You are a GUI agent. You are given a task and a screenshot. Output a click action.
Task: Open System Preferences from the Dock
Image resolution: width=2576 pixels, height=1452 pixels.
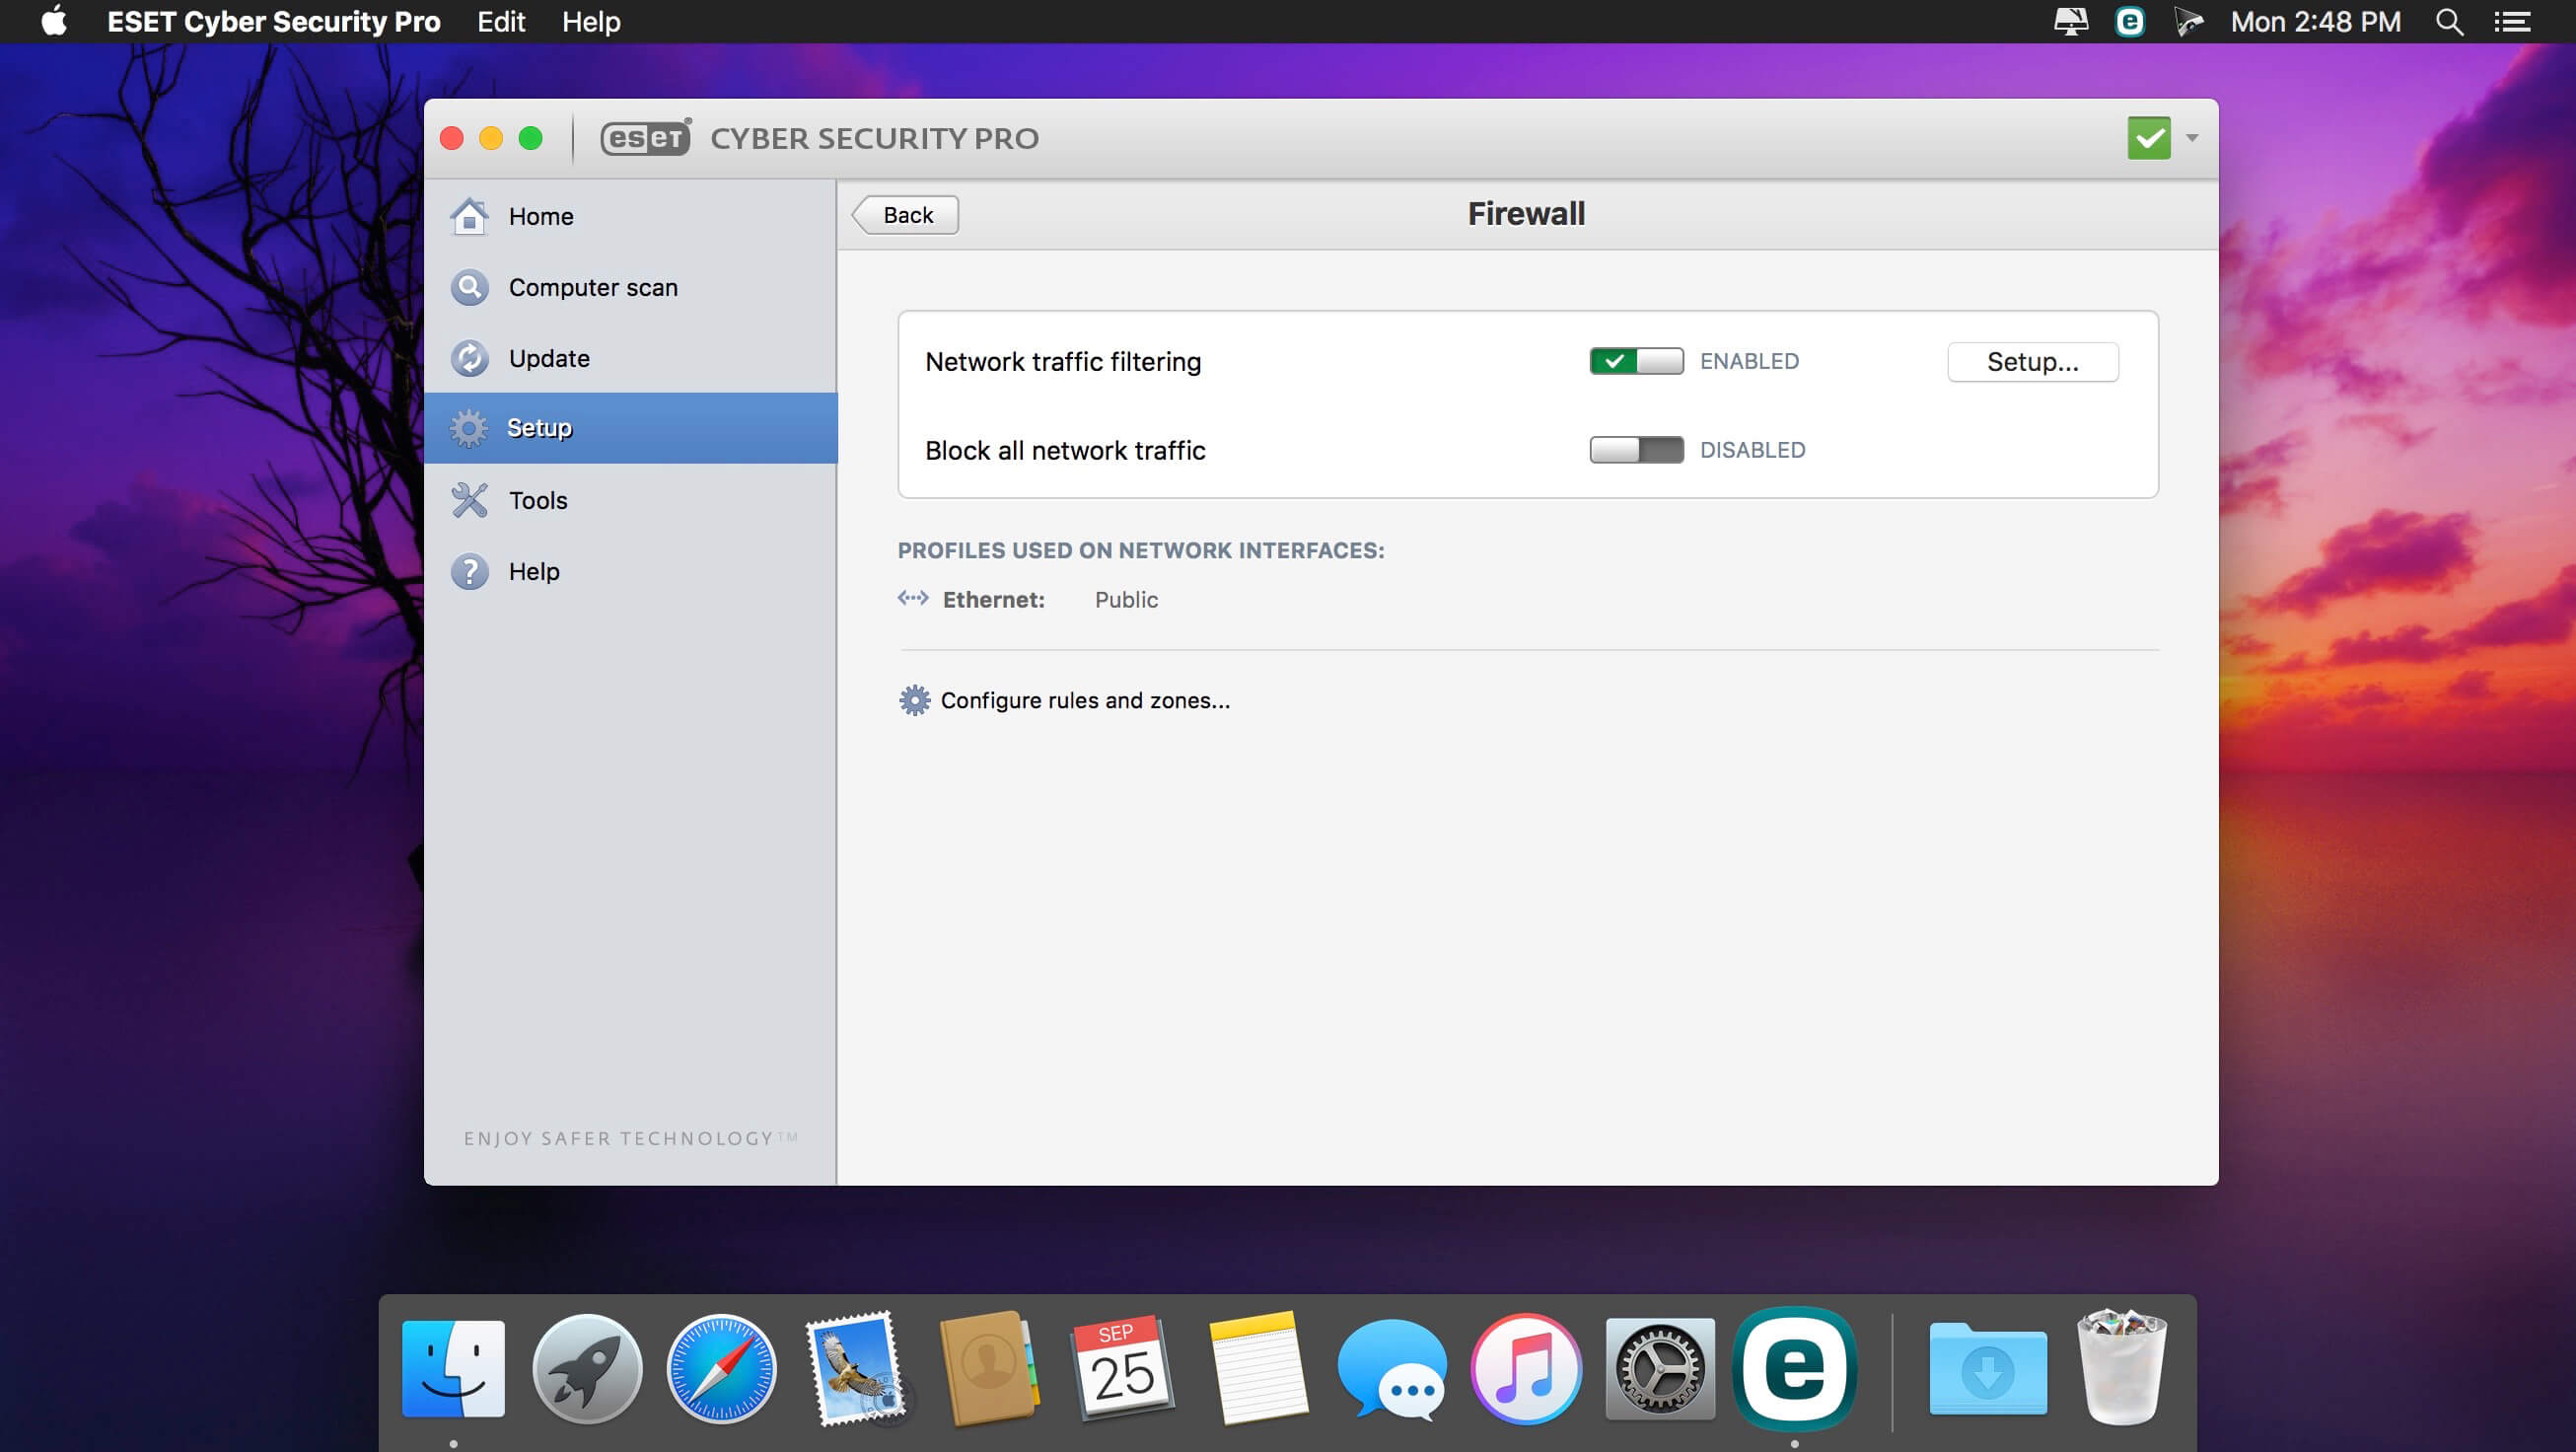click(1660, 1369)
